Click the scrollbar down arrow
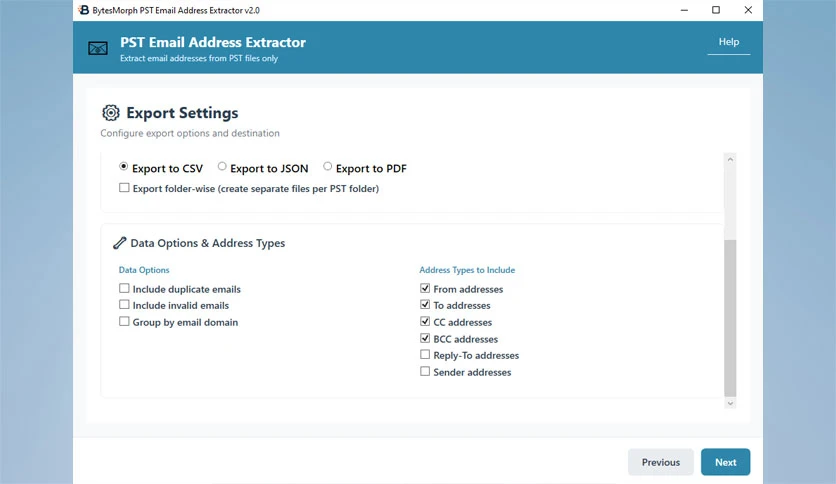Image resolution: width=836 pixels, height=484 pixels. click(x=730, y=404)
